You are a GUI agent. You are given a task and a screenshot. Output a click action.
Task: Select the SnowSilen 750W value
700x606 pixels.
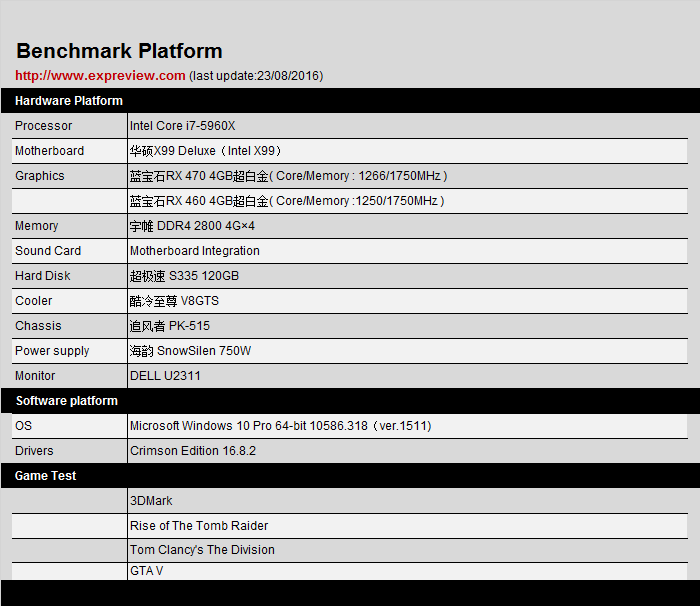point(190,351)
